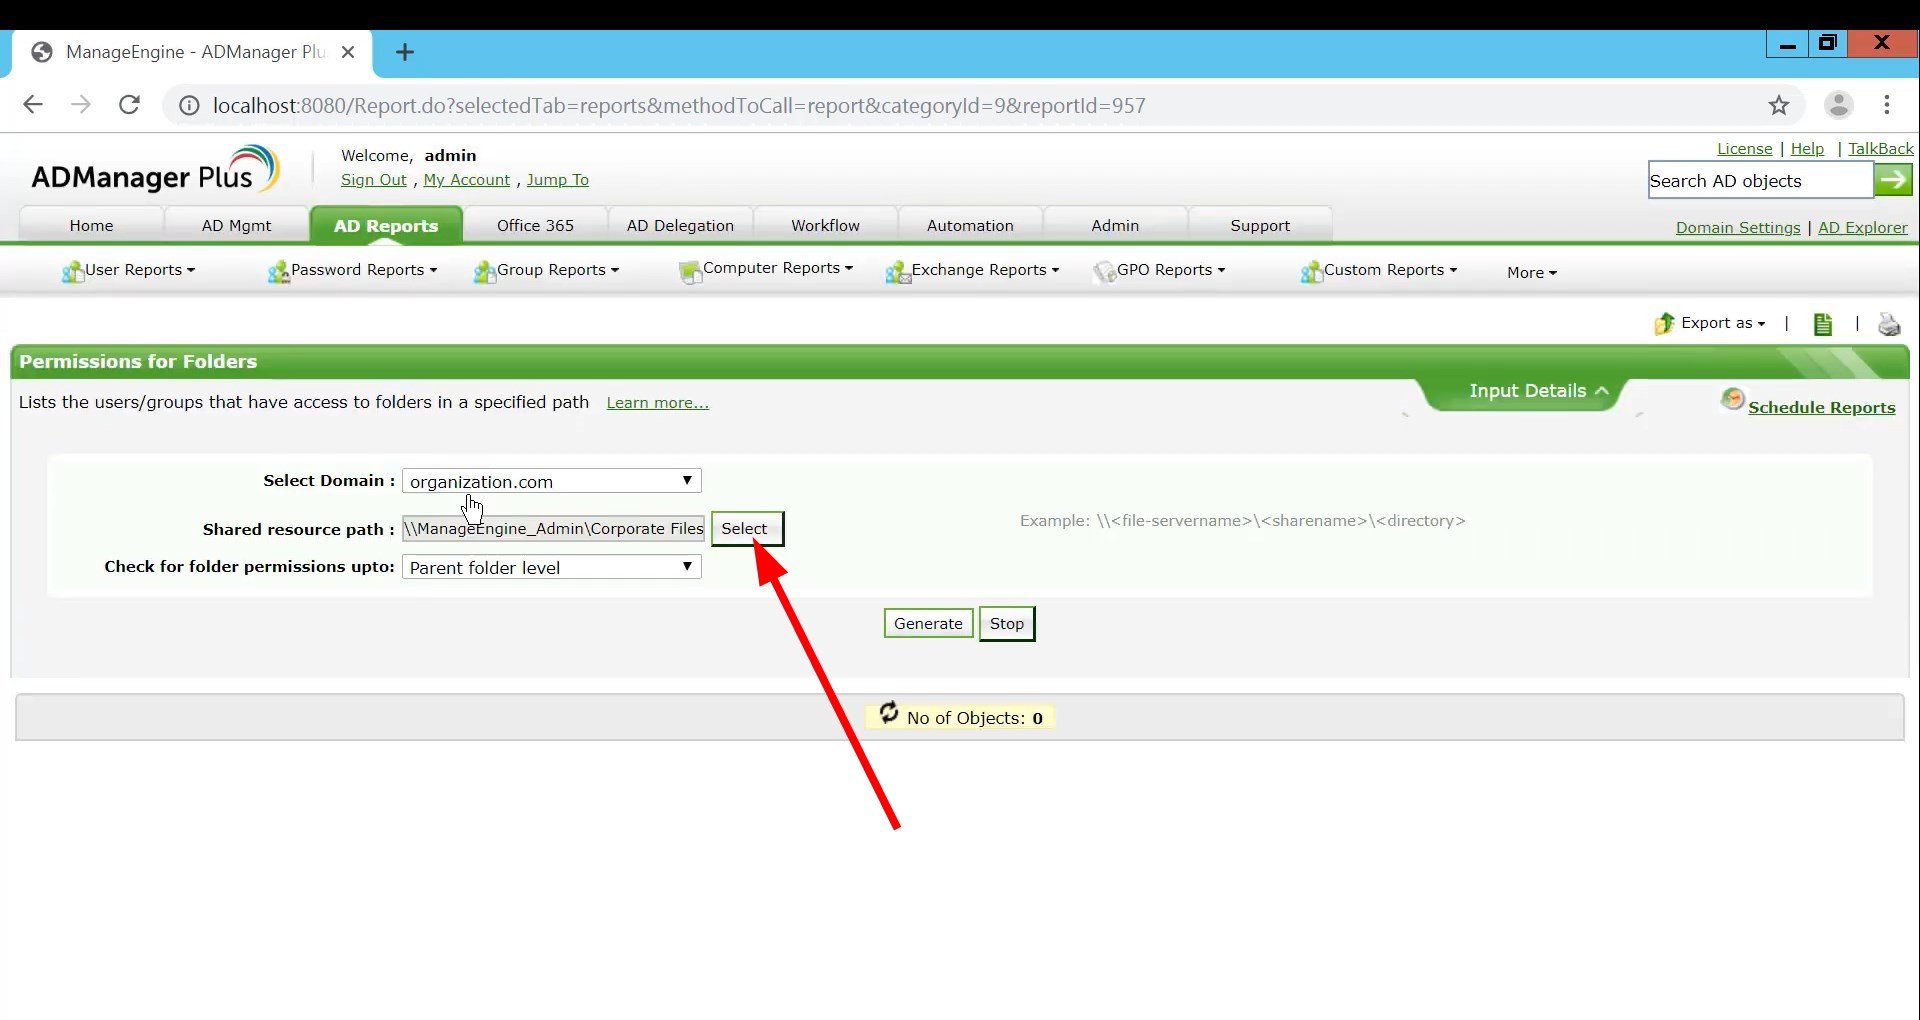The height and width of the screenshot is (1020, 1920).
Task: Bookmark this page with the star icon
Action: pos(1779,105)
